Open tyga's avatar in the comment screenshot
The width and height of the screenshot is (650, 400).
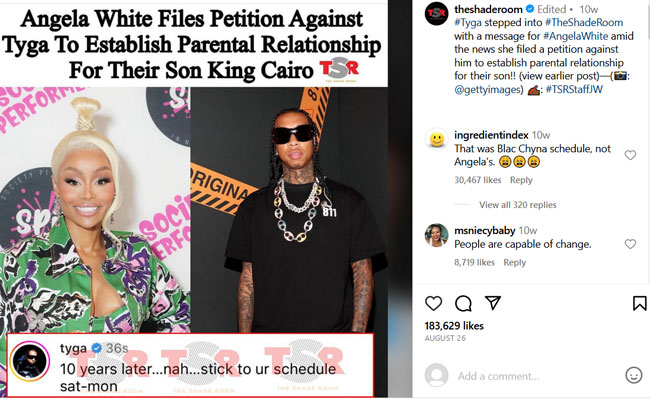coord(29,361)
